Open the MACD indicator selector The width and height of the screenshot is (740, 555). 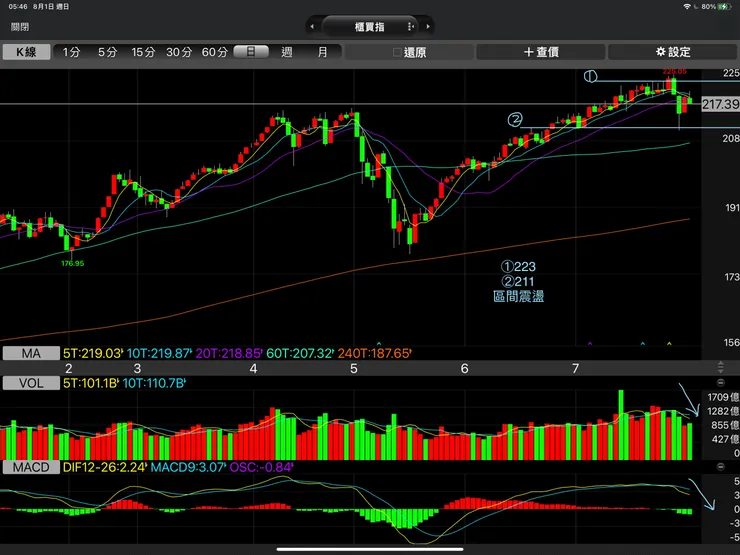point(31,468)
